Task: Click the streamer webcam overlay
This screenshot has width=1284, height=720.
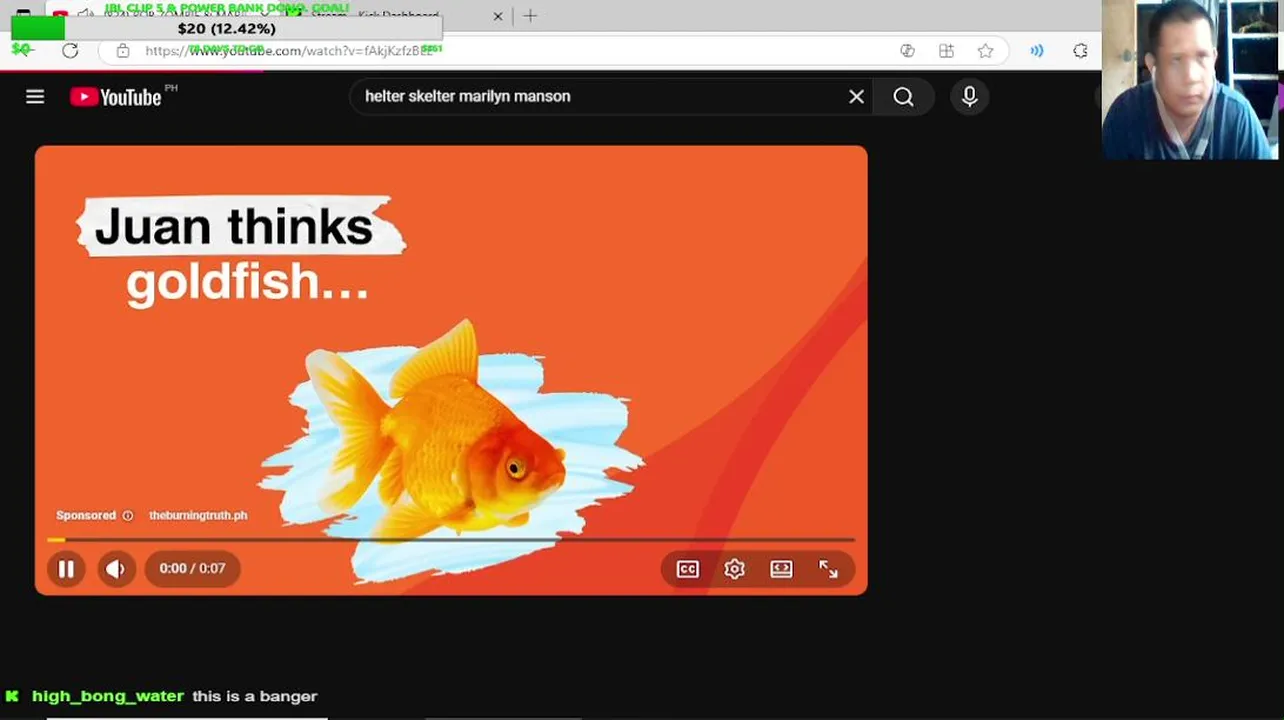Action: [1190, 80]
